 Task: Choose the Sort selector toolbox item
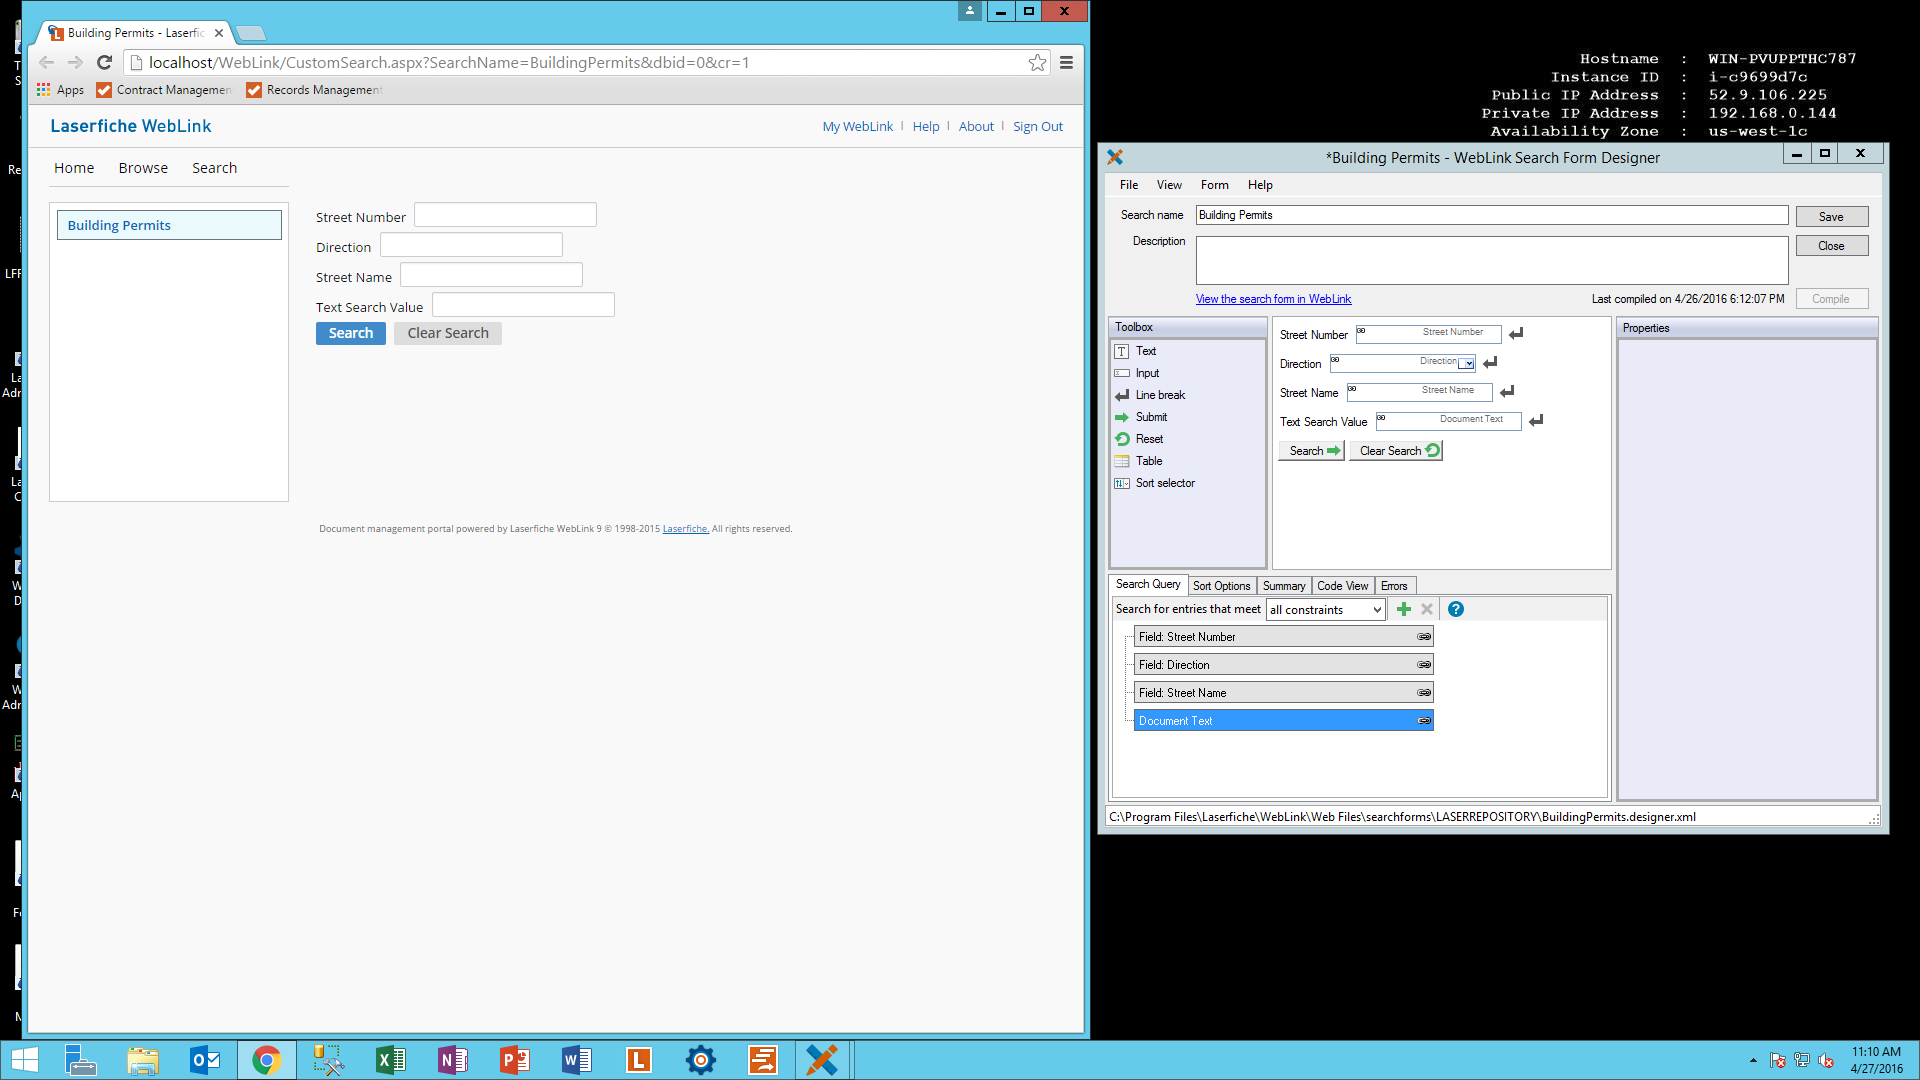point(1164,483)
